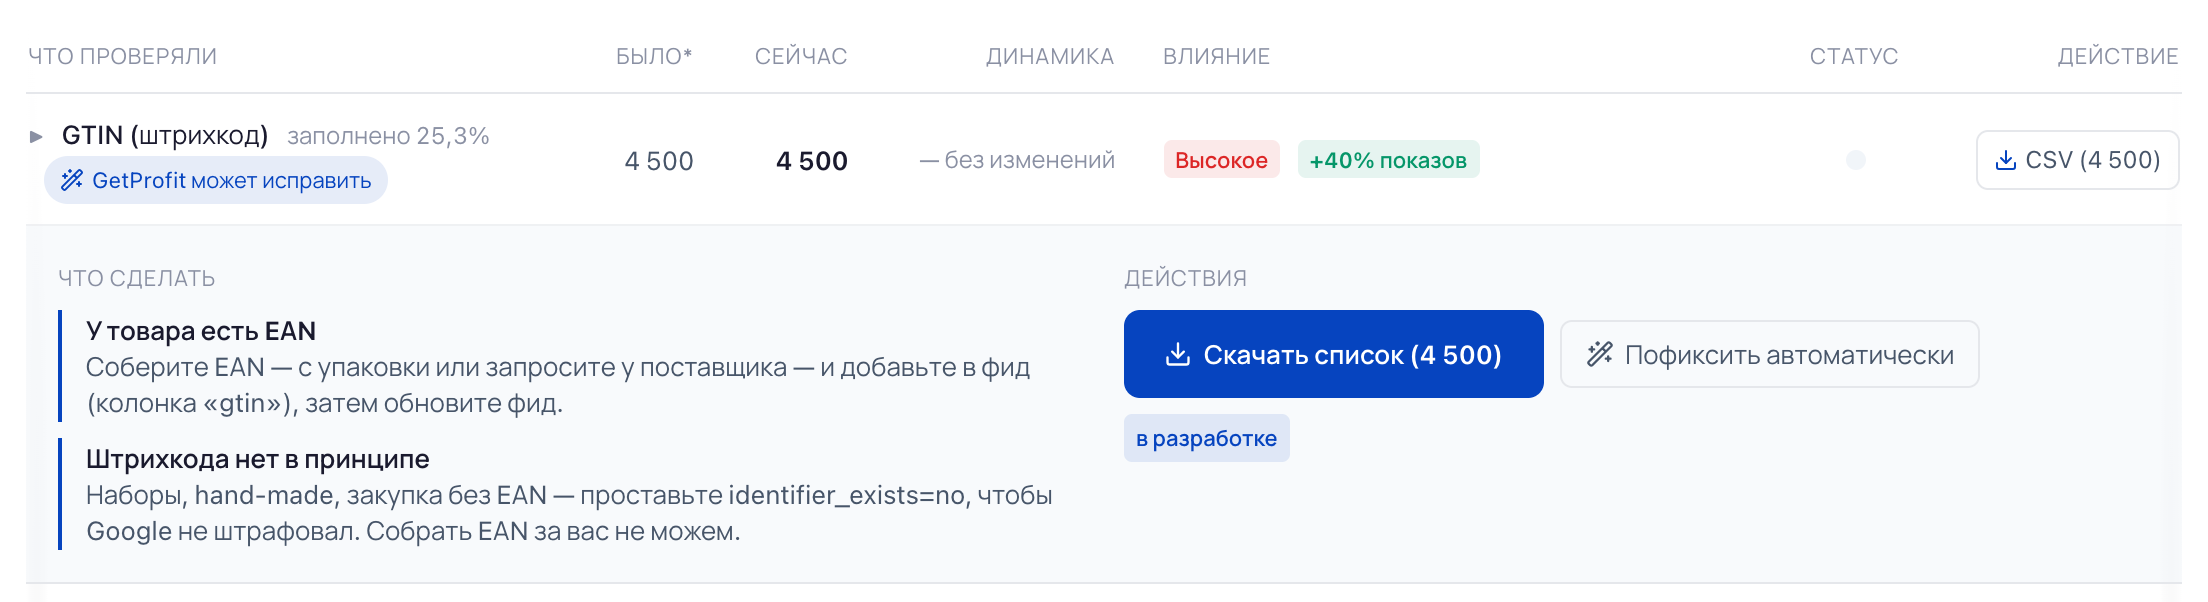
Task: Click the magic wand icon in GetProfit badge
Action: coord(72,180)
